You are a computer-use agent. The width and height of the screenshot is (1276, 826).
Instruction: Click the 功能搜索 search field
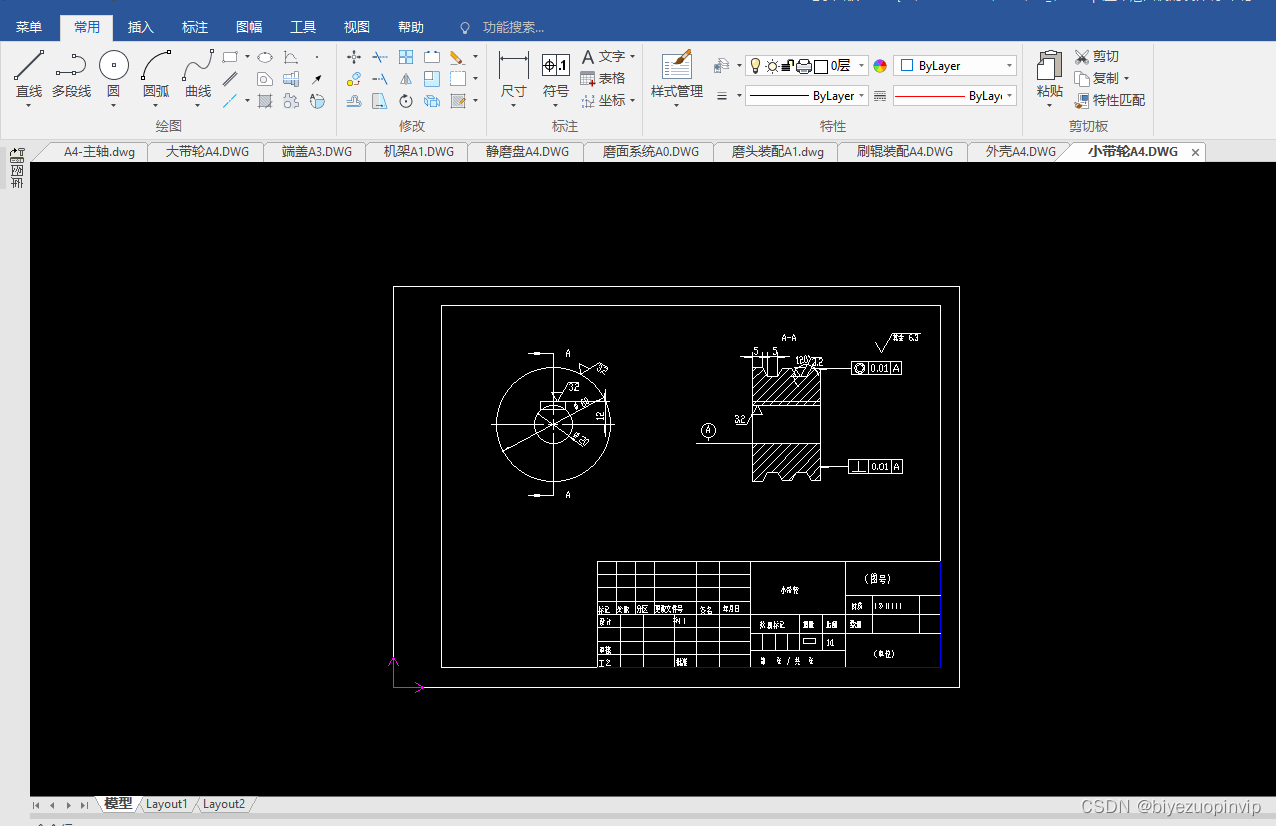(x=513, y=27)
